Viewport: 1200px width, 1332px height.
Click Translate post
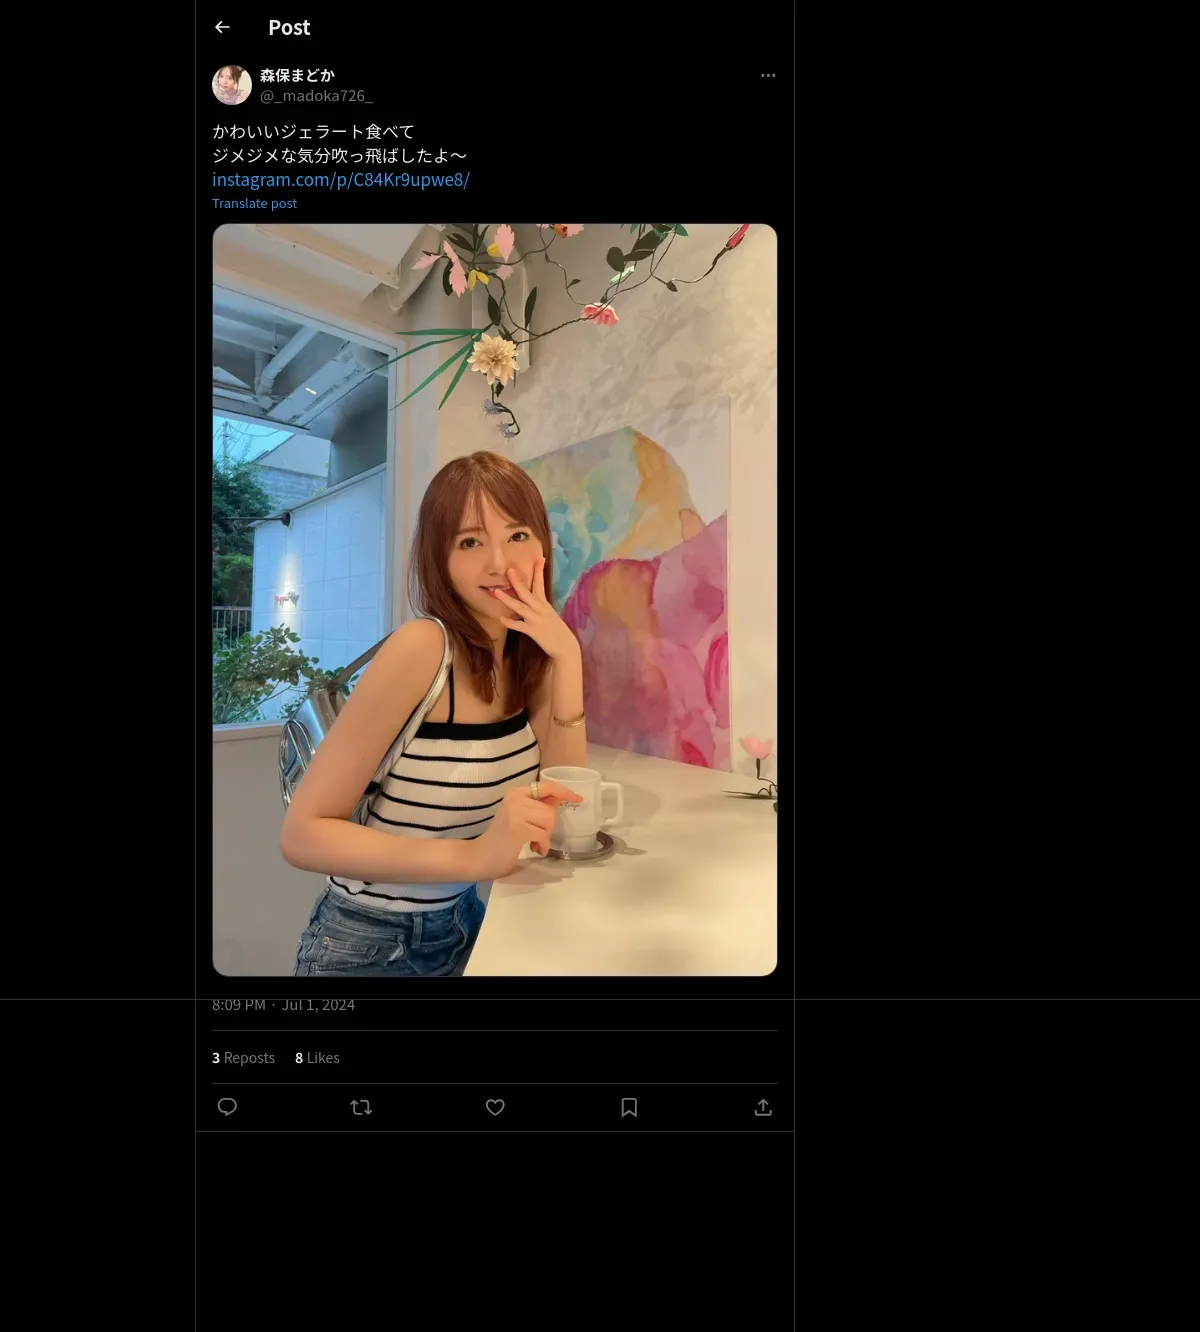tap(254, 203)
